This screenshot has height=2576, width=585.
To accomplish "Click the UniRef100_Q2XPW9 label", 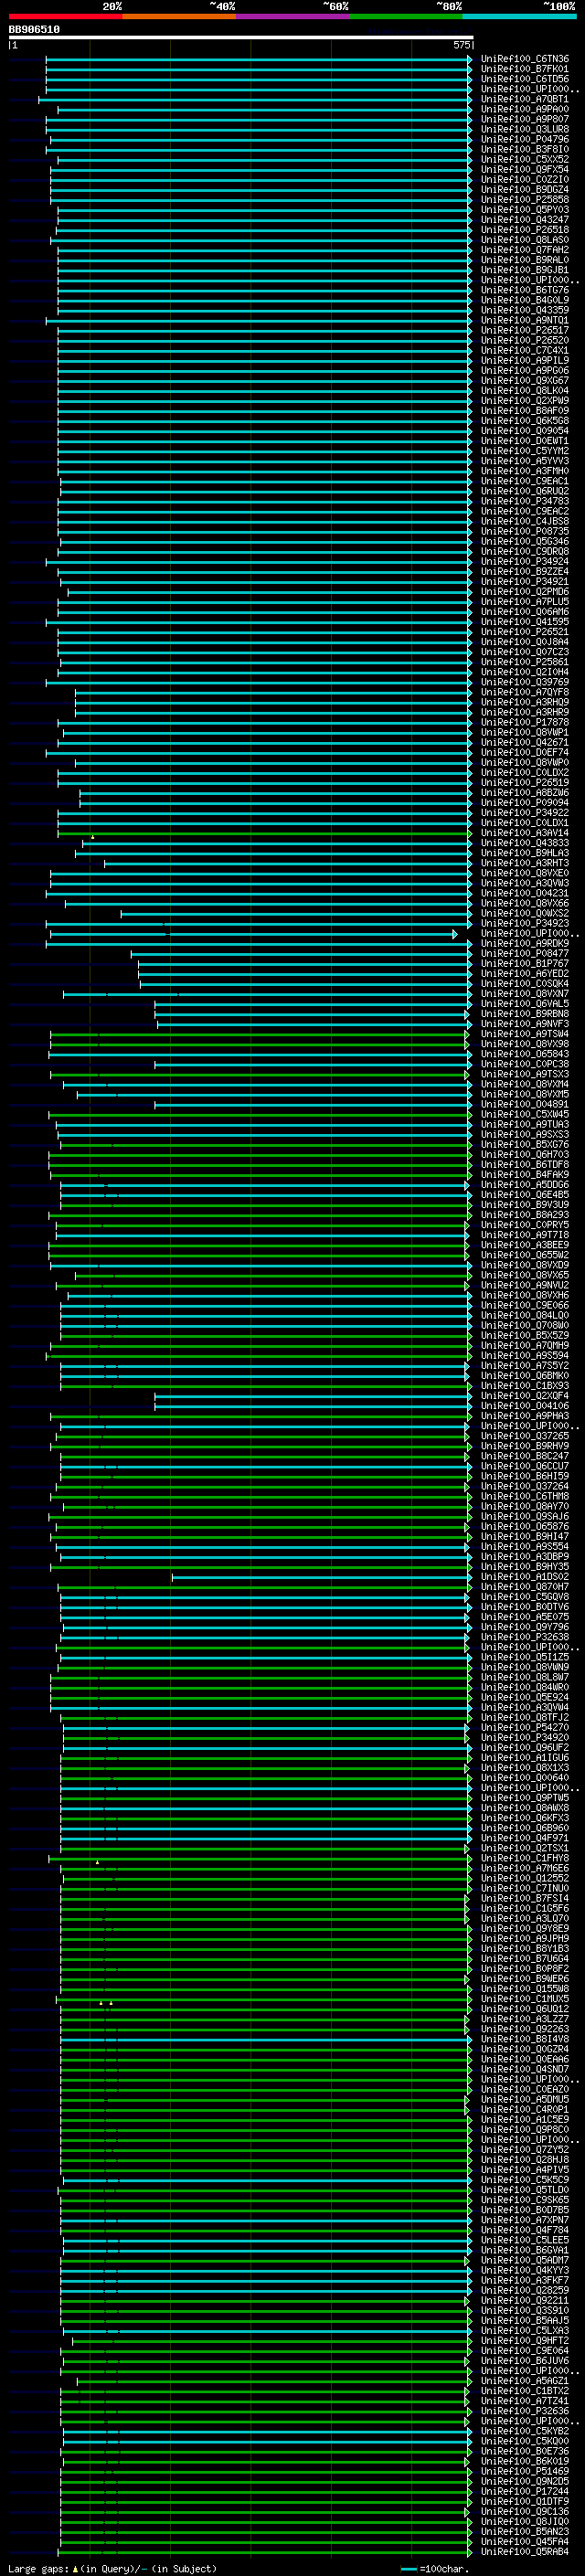I will [x=524, y=401].
